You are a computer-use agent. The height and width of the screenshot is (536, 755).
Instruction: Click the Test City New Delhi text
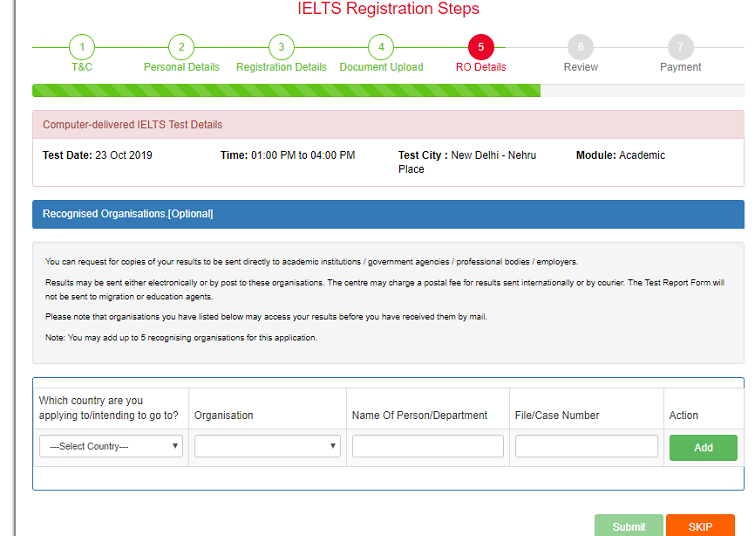click(467, 162)
